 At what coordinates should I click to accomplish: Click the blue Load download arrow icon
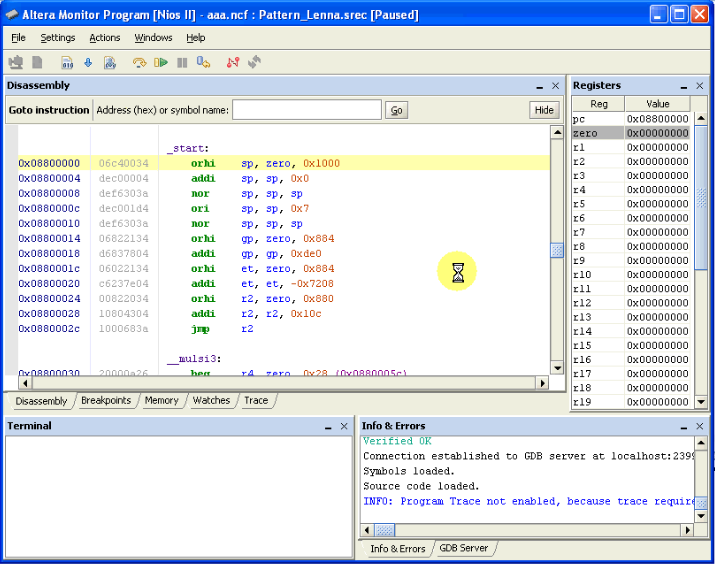[88, 62]
